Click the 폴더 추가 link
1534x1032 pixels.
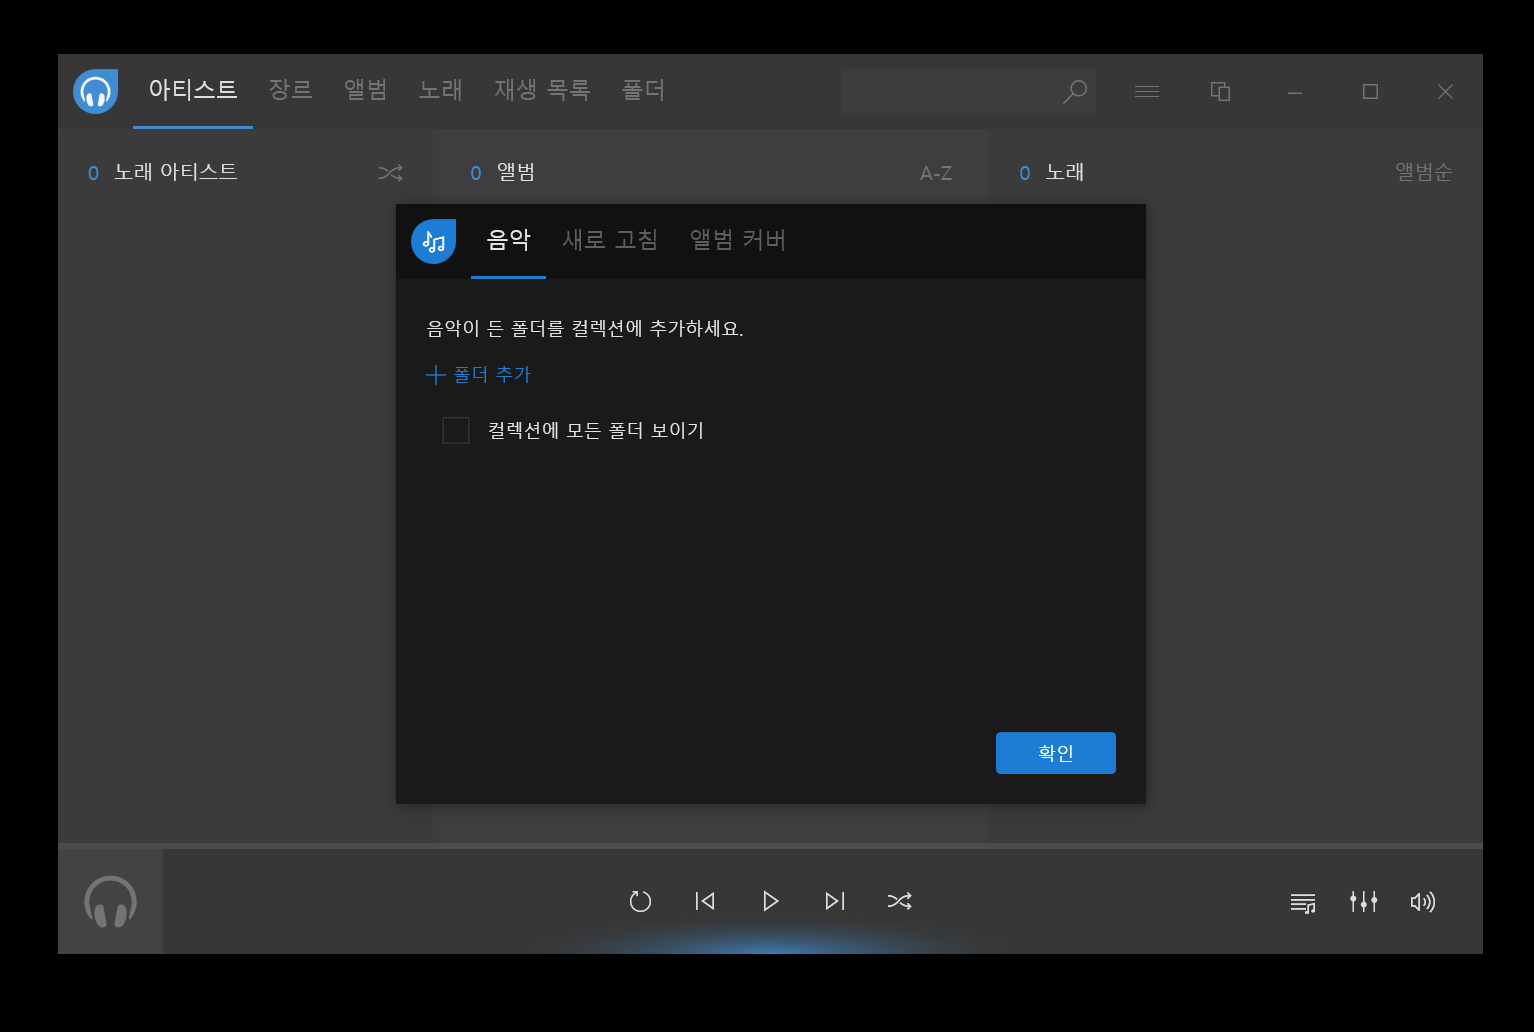pos(479,375)
